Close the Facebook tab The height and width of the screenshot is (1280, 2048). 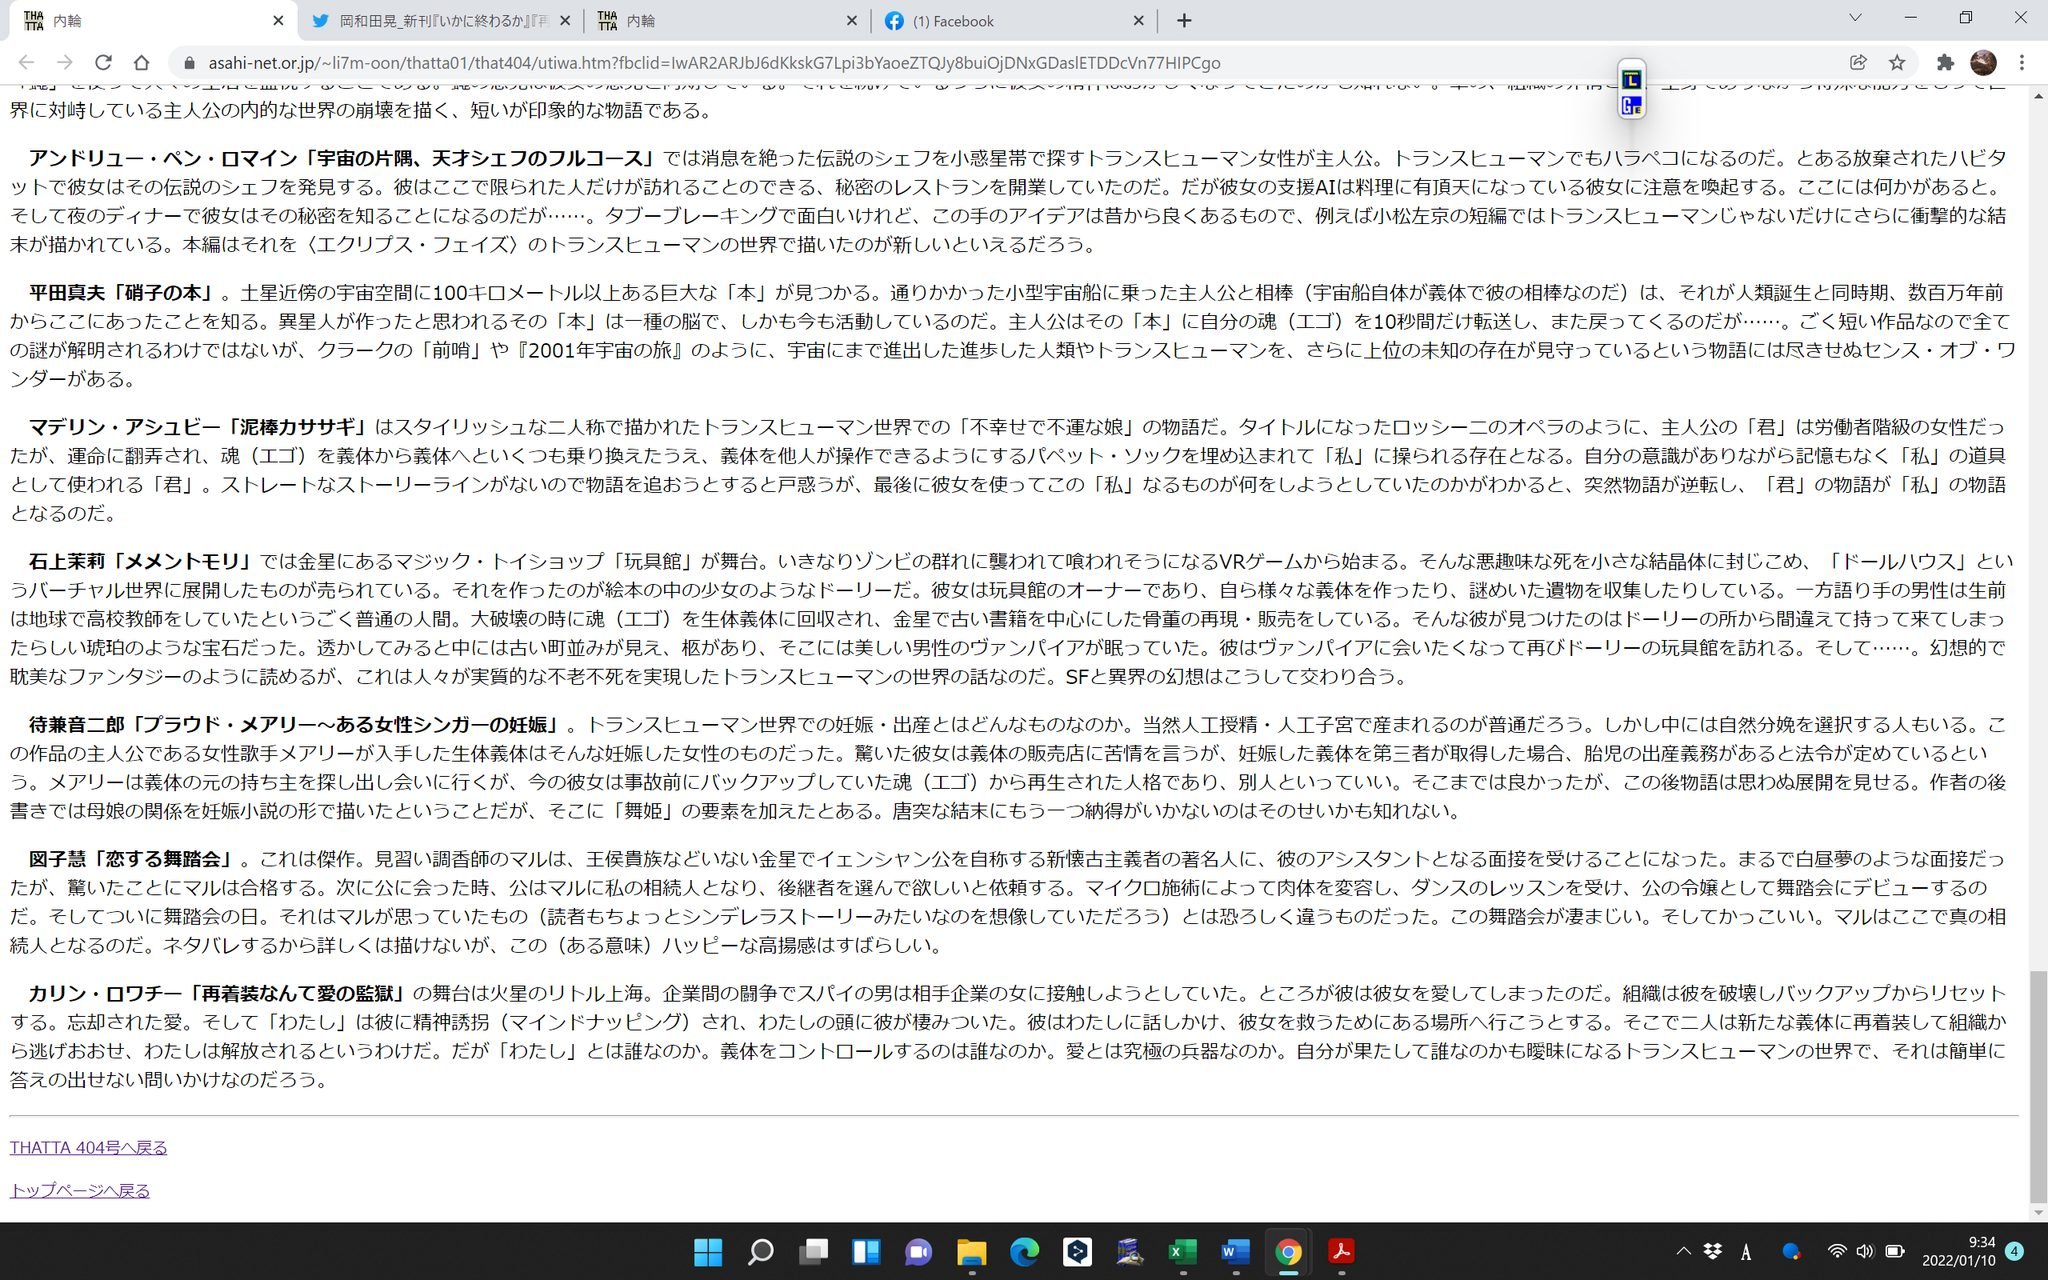click(1138, 20)
